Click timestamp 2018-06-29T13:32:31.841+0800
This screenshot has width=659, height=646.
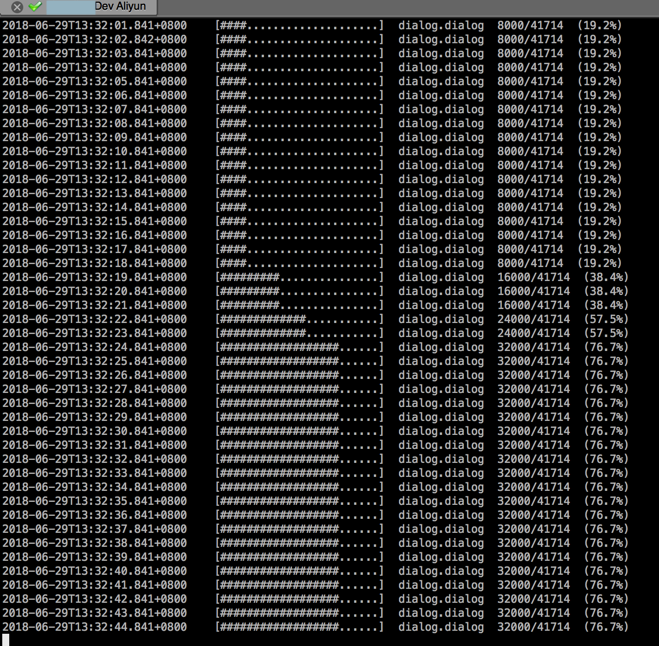(x=95, y=445)
